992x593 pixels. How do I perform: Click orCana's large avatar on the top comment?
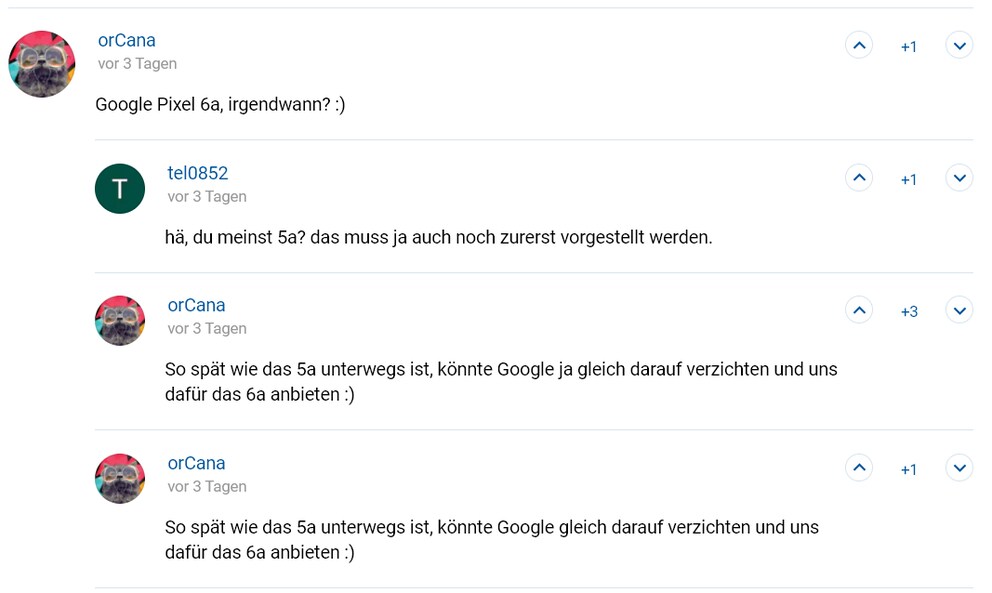tap(42, 64)
